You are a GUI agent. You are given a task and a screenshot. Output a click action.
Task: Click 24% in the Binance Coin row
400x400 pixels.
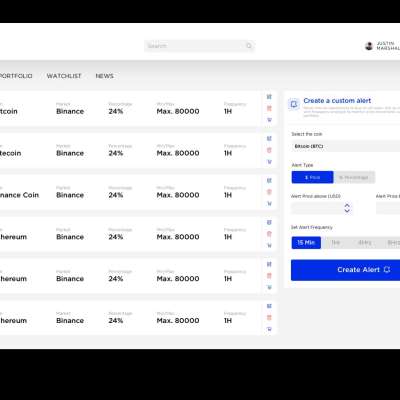[x=116, y=195]
